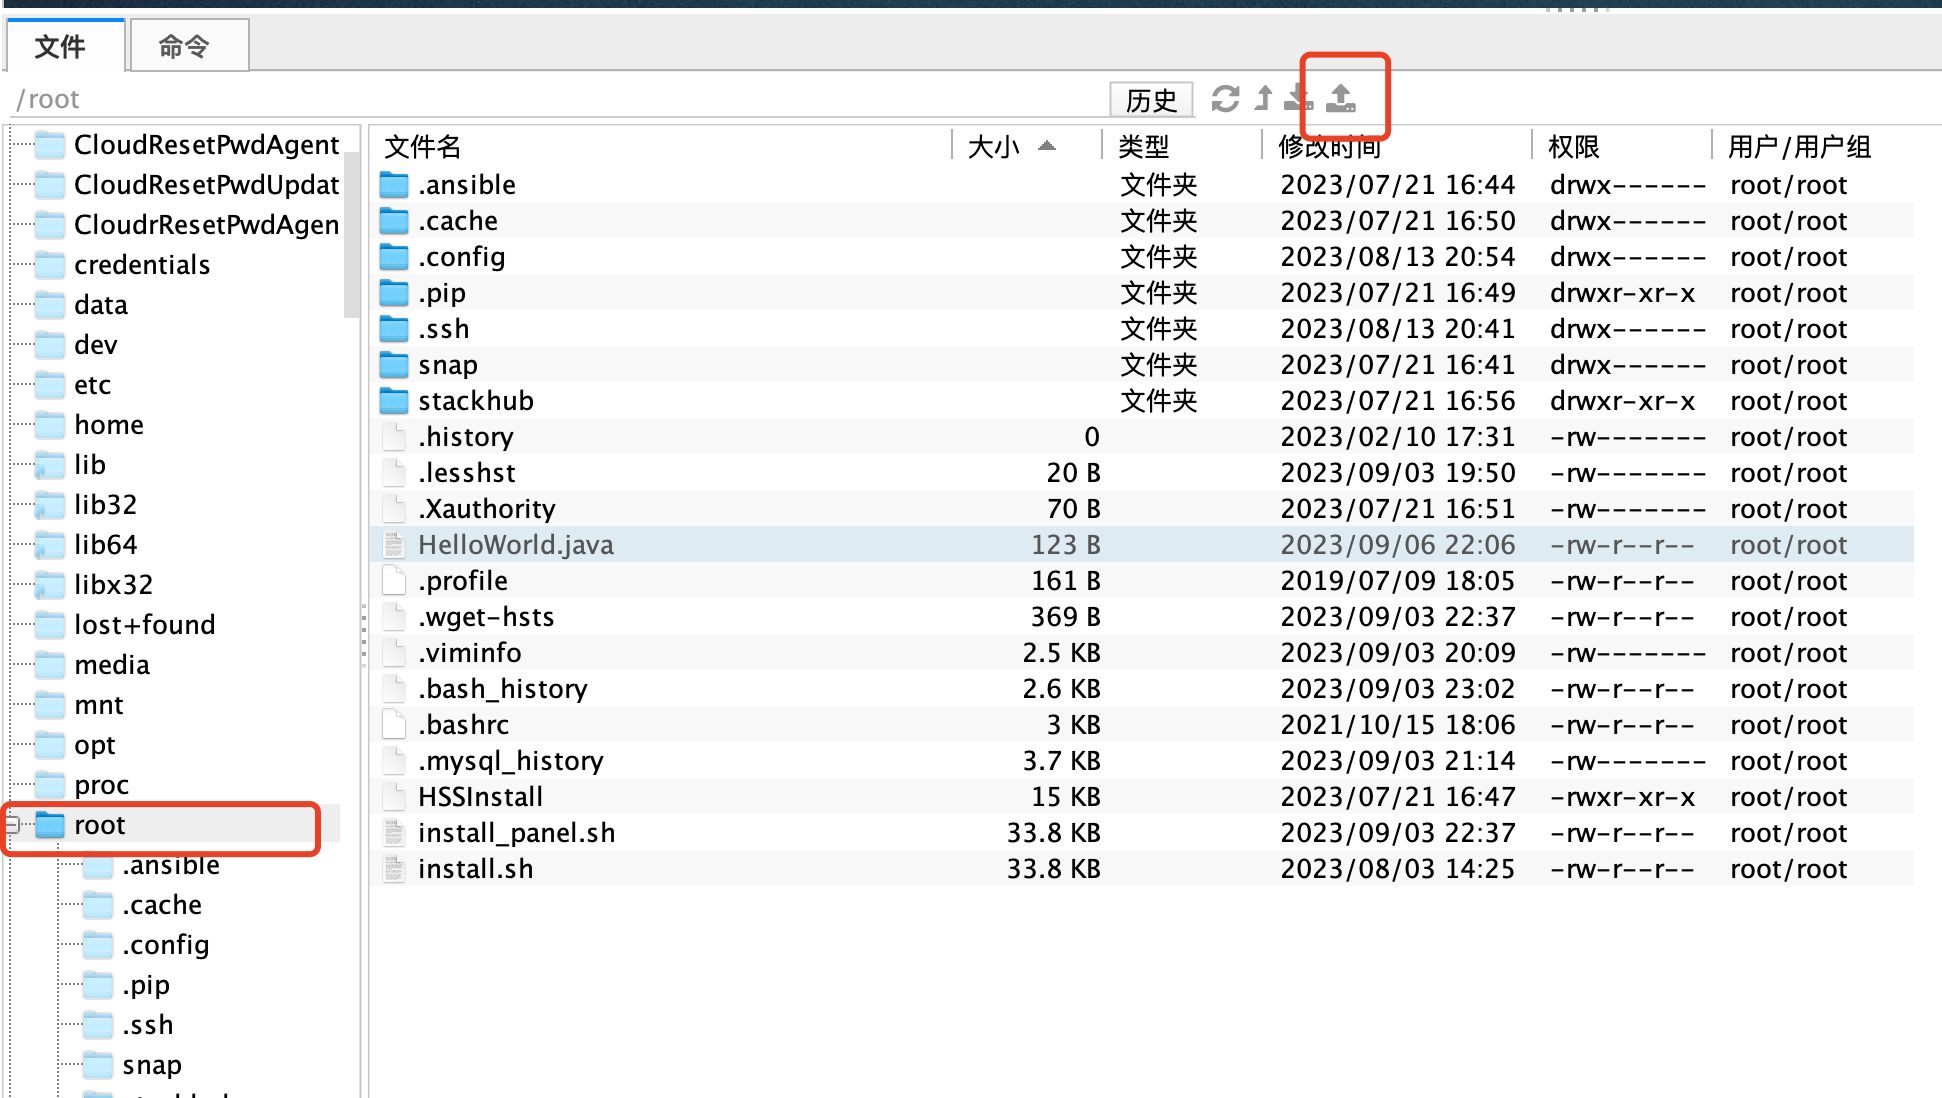Image resolution: width=1942 pixels, height=1098 pixels.
Task: Click the download file icon
Action: click(1298, 98)
